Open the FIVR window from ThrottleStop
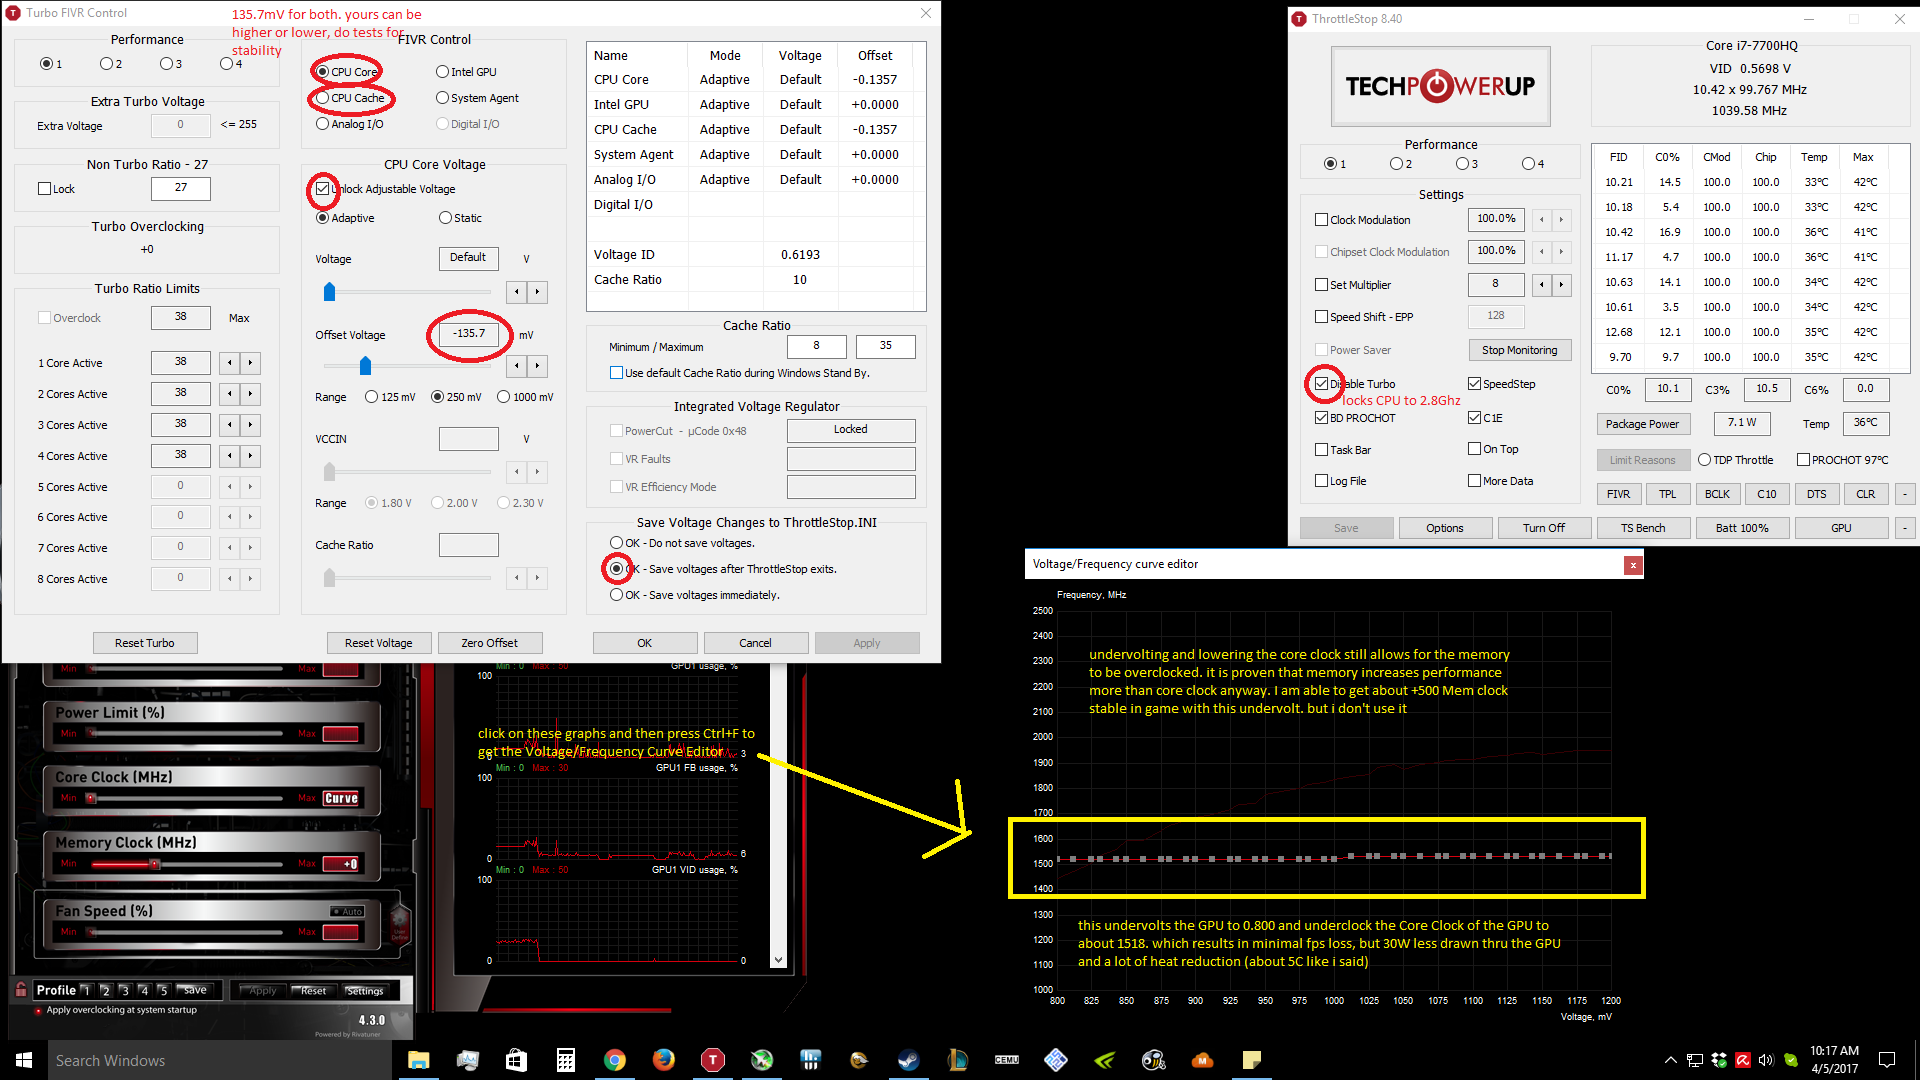The height and width of the screenshot is (1080, 1920). (1618, 494)
